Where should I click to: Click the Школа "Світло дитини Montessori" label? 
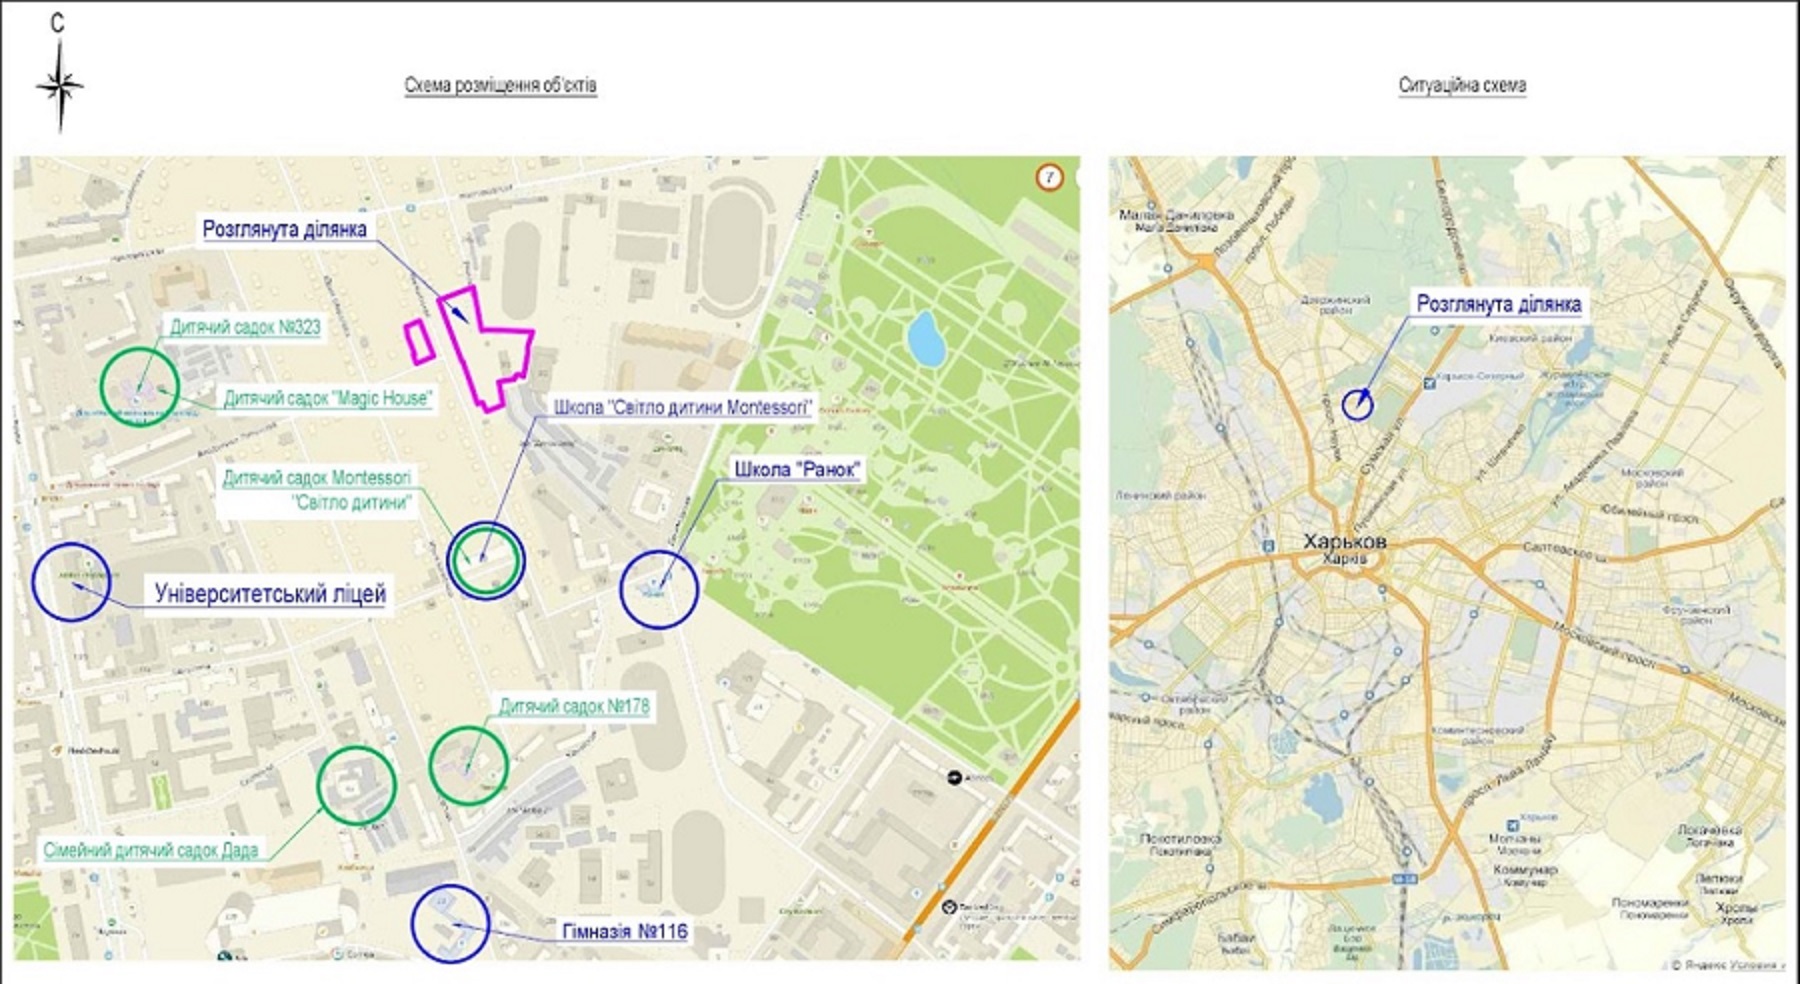click(x=682, y=408)
